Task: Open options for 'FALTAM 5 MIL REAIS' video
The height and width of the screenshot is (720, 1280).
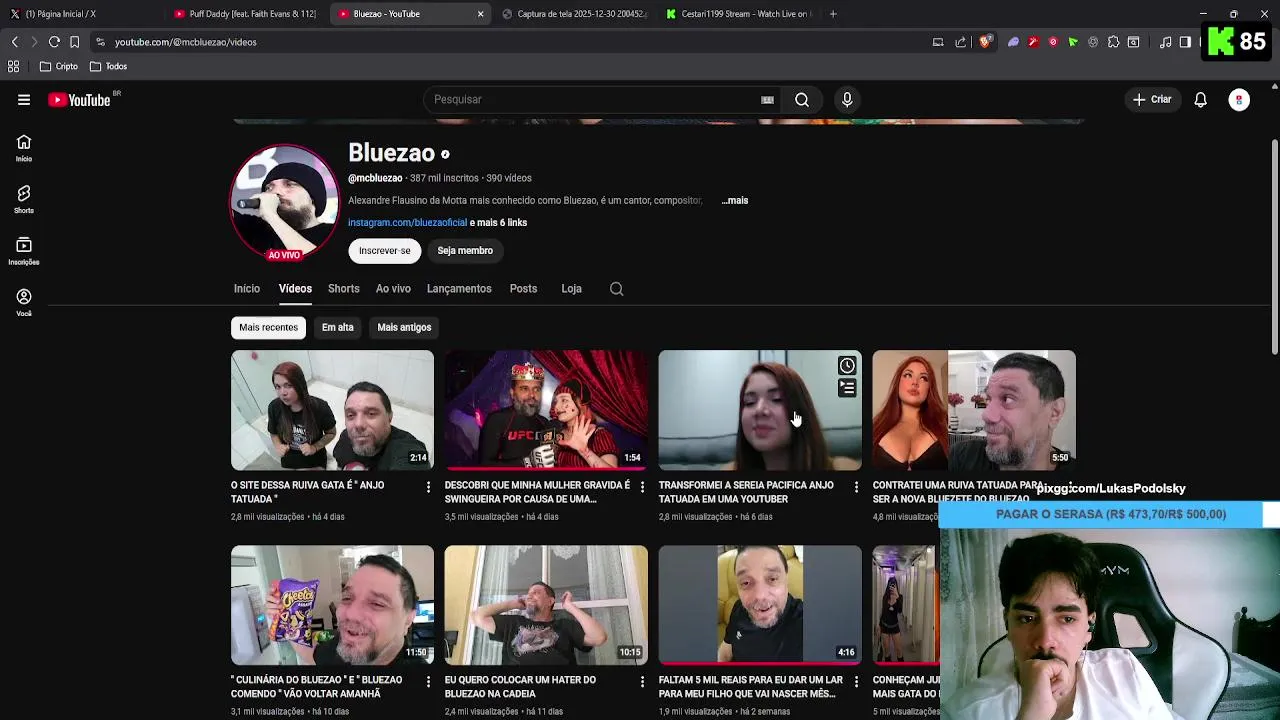Action: [x=855, y=682]
